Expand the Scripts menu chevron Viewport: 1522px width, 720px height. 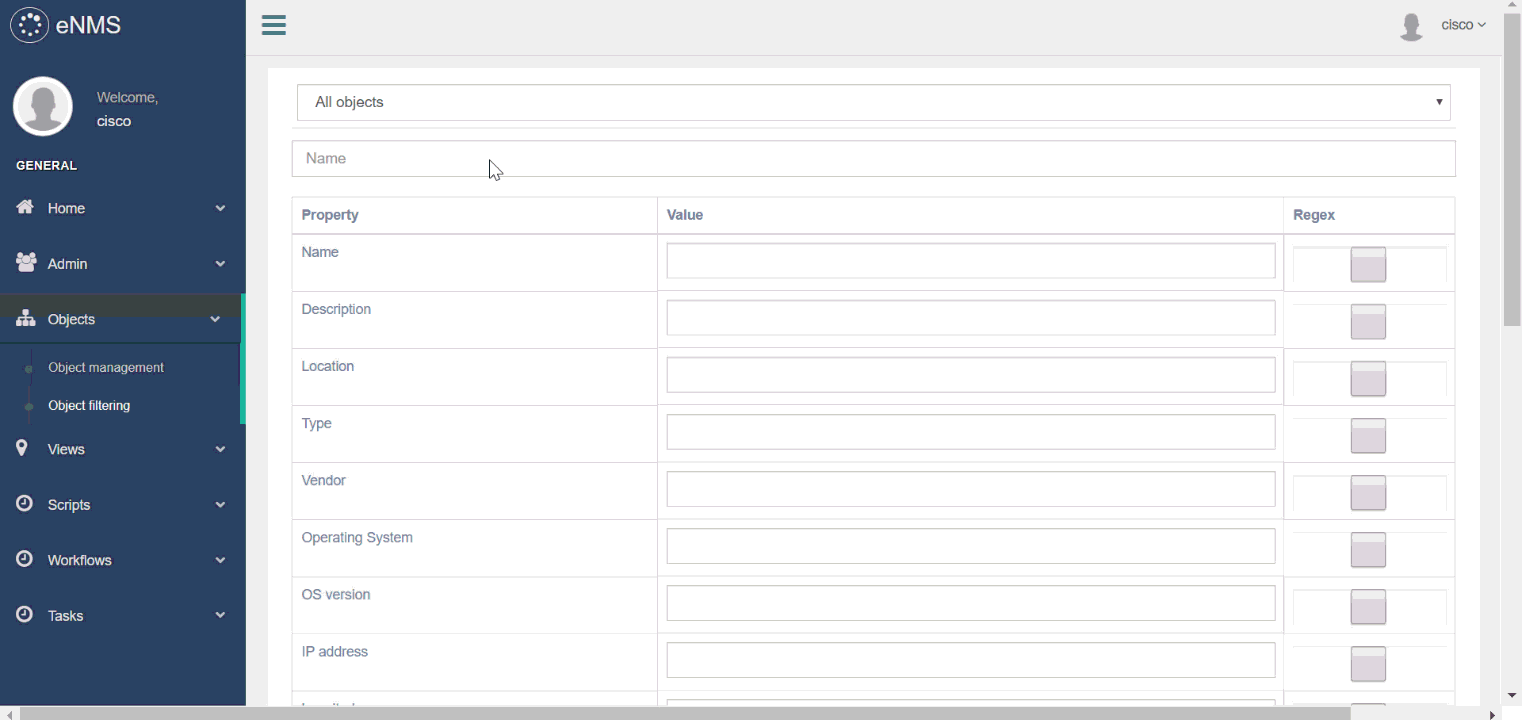pos(220,505)
